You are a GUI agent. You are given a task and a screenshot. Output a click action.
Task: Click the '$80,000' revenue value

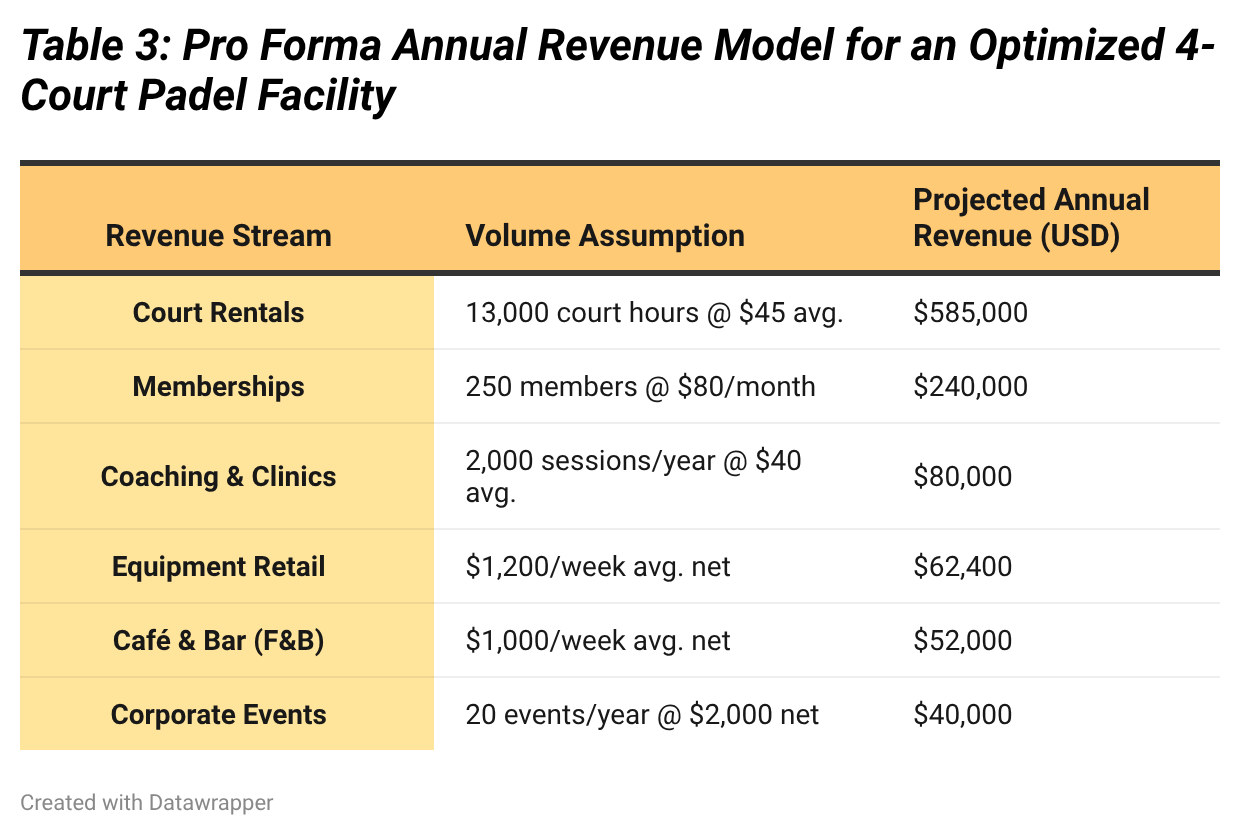click(962, 476)
